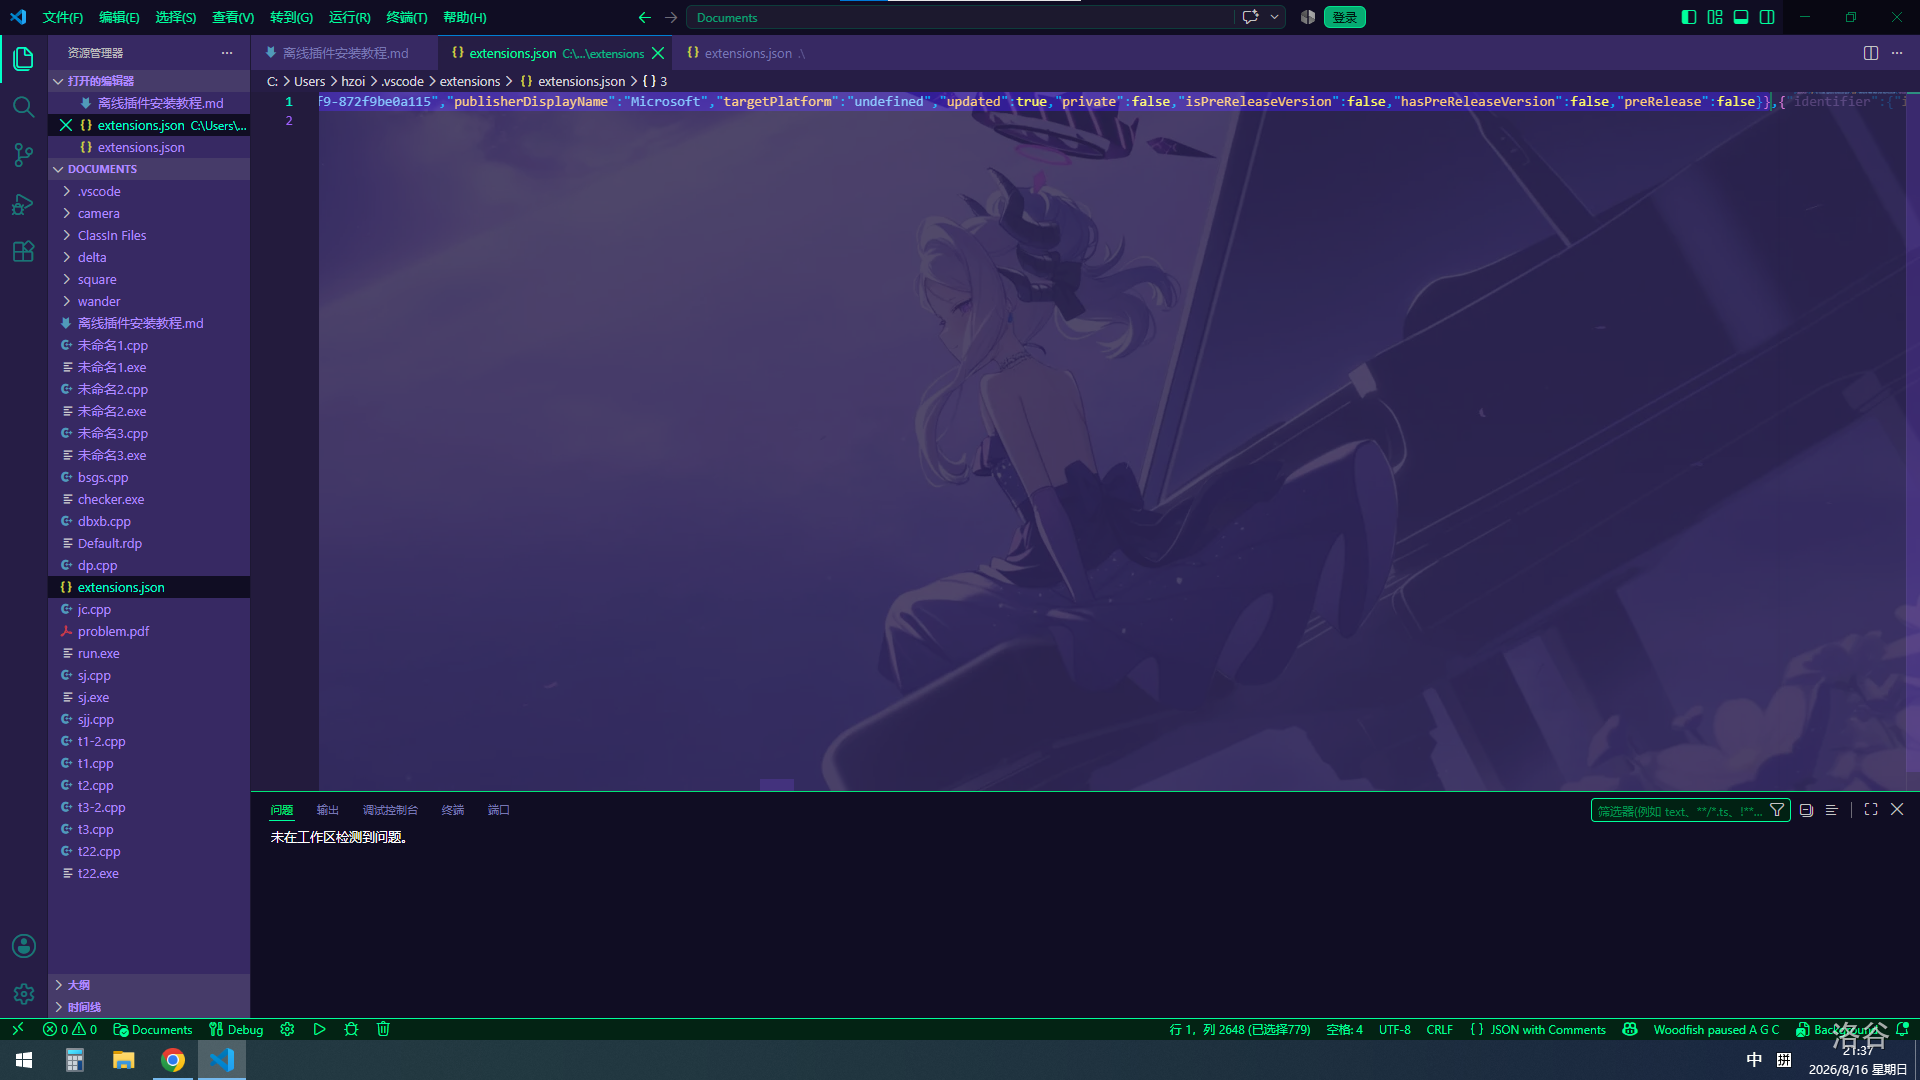Expand the delta folder

coord(149,257)
